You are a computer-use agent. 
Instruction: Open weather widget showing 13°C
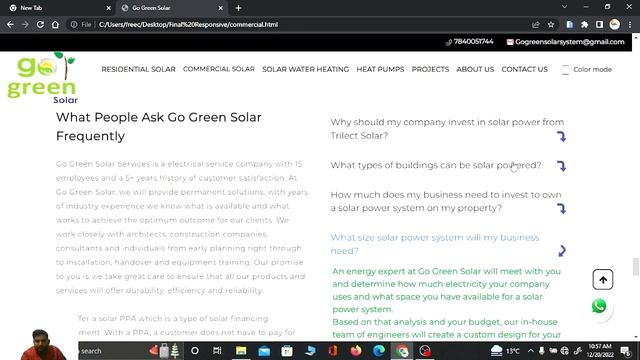(505, 351)
